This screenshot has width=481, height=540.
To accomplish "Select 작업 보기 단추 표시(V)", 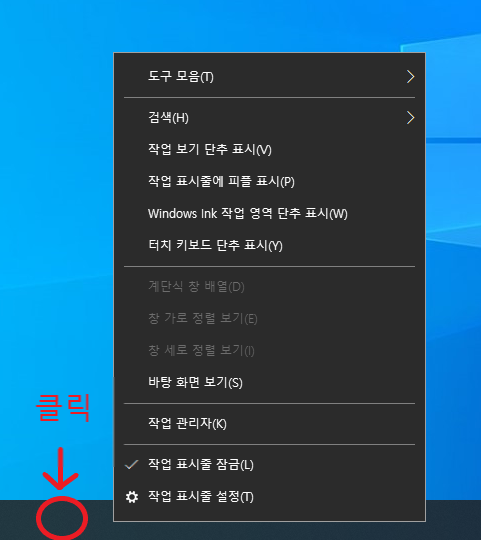I will pyautogui.click(x=269, y=149).
